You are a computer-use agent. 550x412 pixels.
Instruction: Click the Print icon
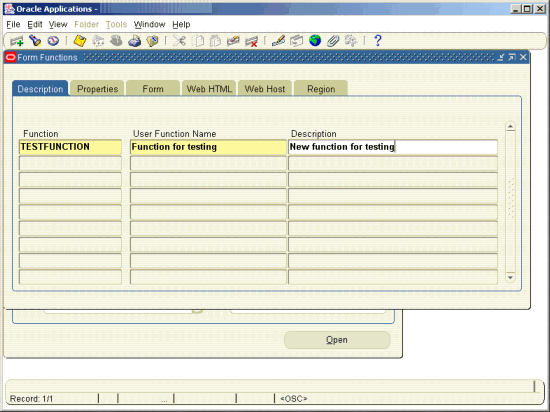click(134, 41)
